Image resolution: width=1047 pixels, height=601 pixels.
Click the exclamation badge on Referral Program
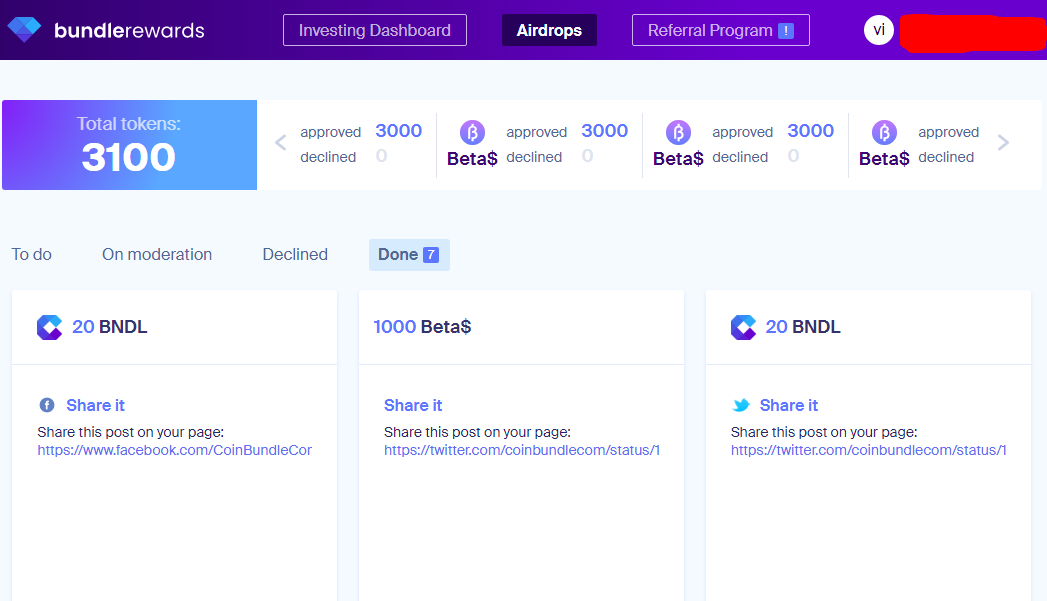coord(786,31)
